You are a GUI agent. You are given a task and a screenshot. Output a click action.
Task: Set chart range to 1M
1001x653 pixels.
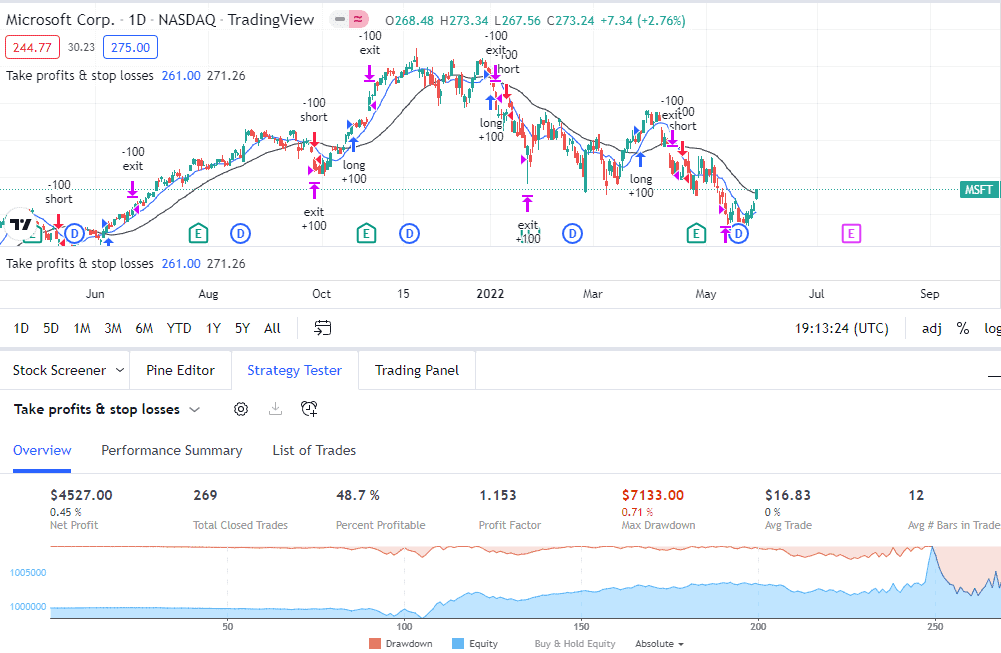[x=82, y=328]
